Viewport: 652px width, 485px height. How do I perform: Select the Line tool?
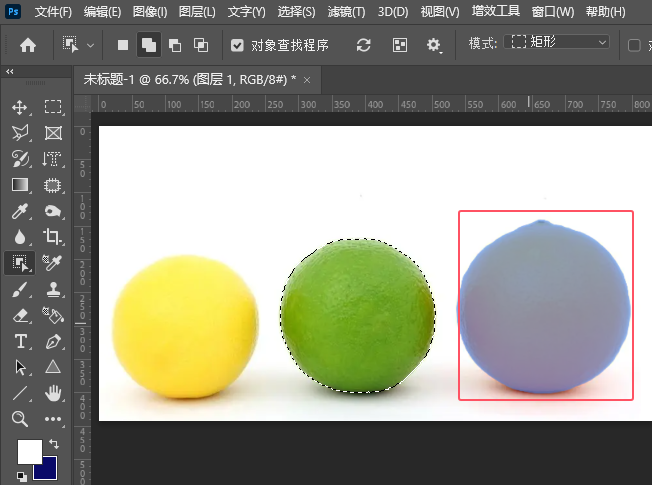click(x=20, y=393)
